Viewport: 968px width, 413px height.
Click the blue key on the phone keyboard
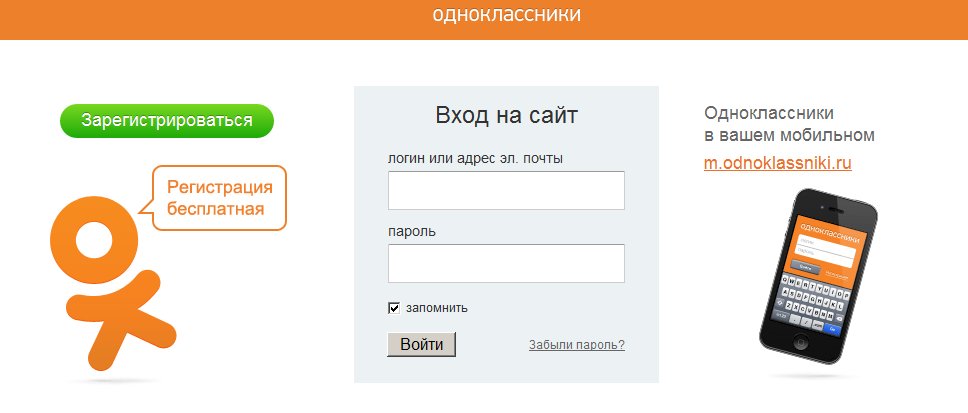click(832, 328)
